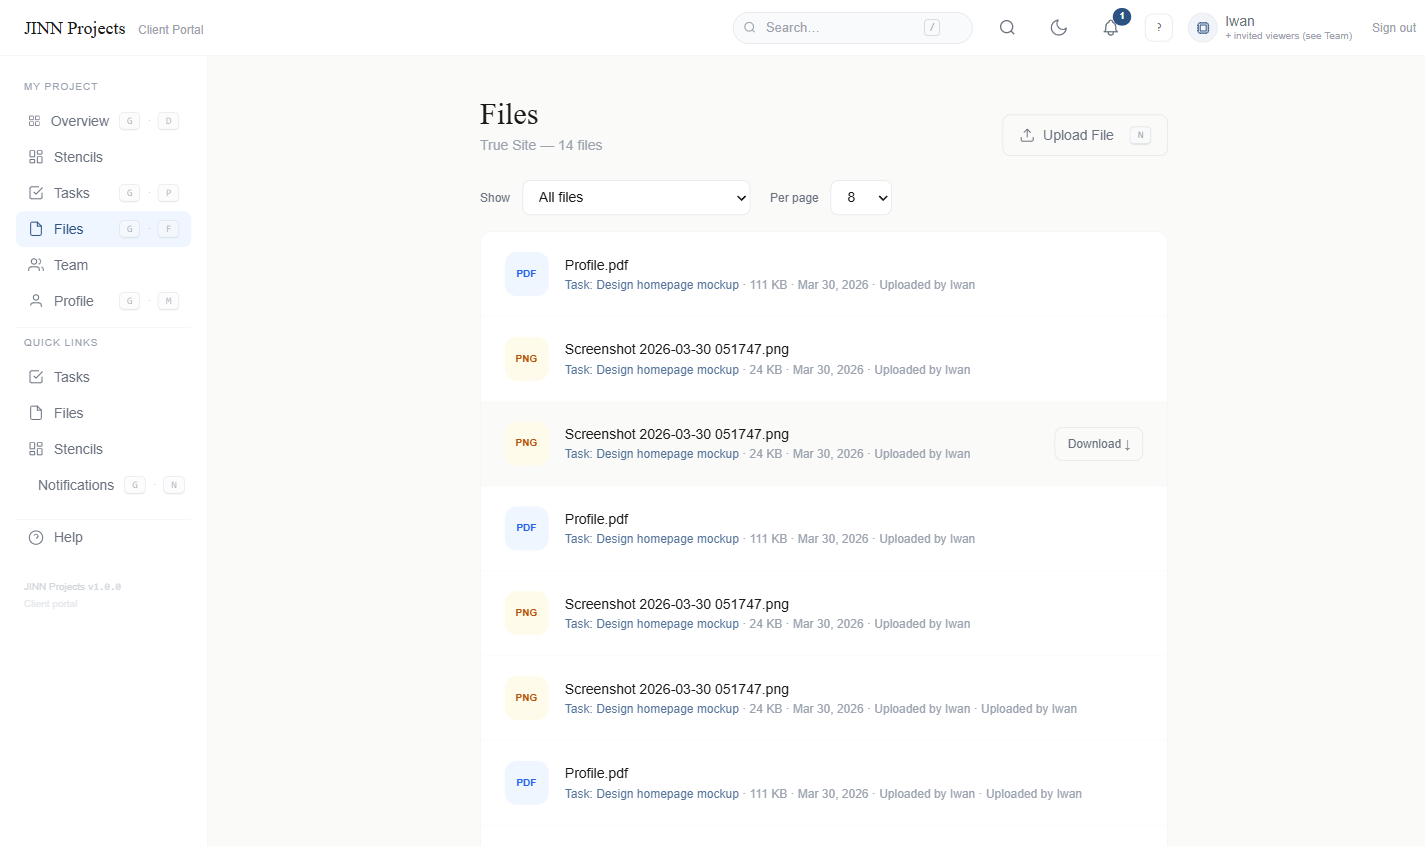
Task: Click PDF badge of last Profile.pdf row
Action: [527, 783]
